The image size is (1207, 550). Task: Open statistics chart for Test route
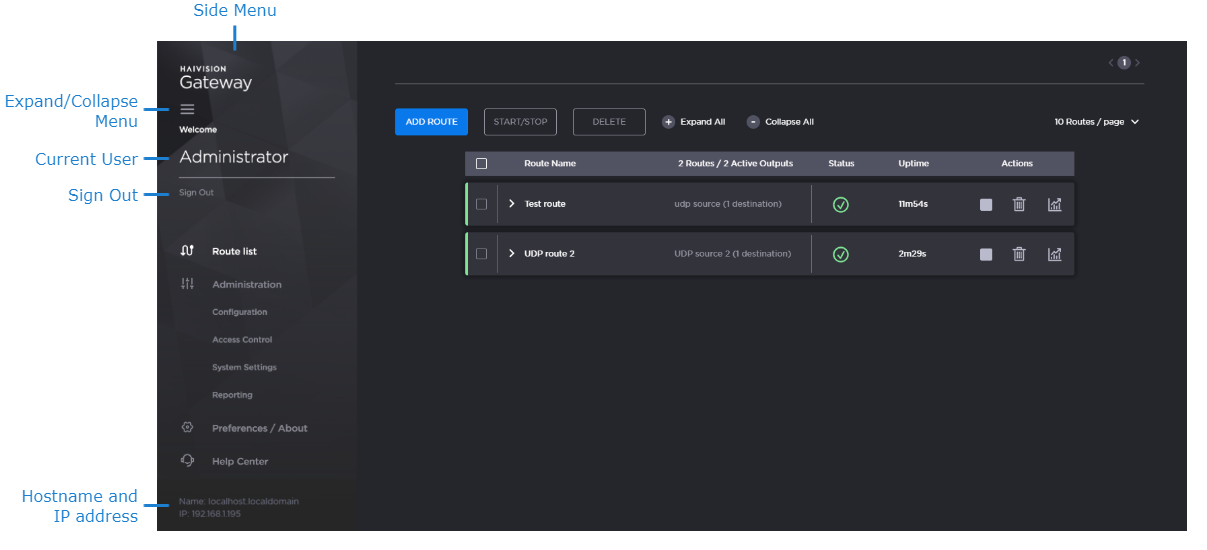pyautogui.click(x=1054, y=204)
